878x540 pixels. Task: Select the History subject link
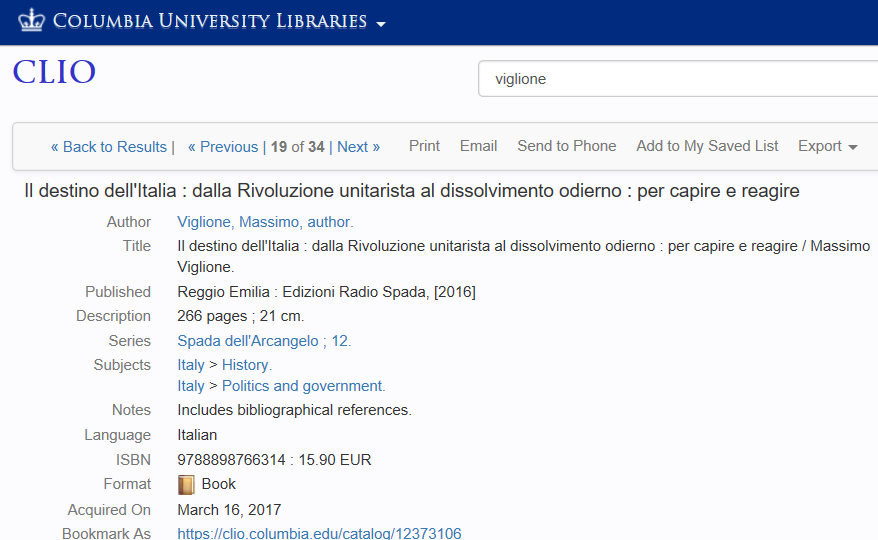tap(247, 365)
